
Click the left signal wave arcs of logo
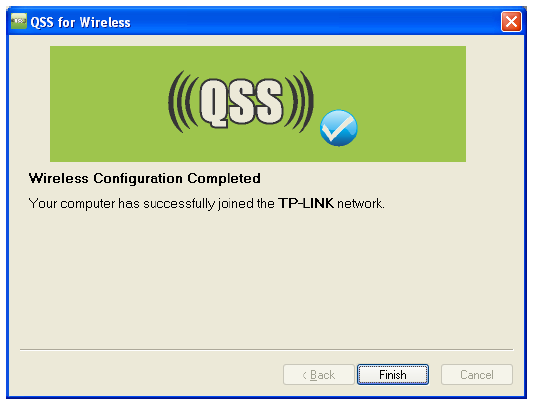coord(183,102)
